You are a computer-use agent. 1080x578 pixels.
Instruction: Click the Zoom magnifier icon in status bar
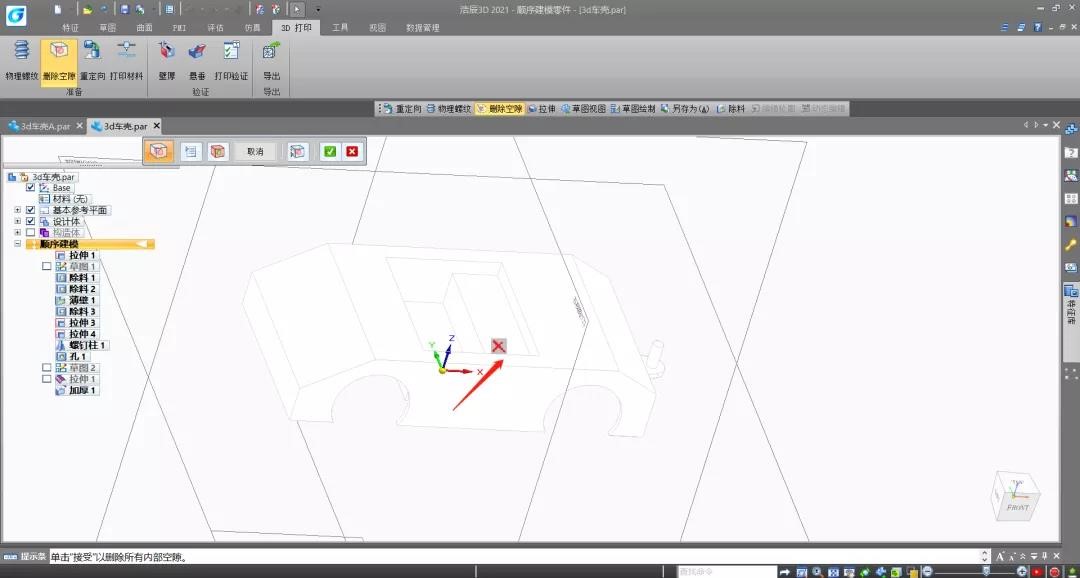pyautogui.click(x=817, y=572)
